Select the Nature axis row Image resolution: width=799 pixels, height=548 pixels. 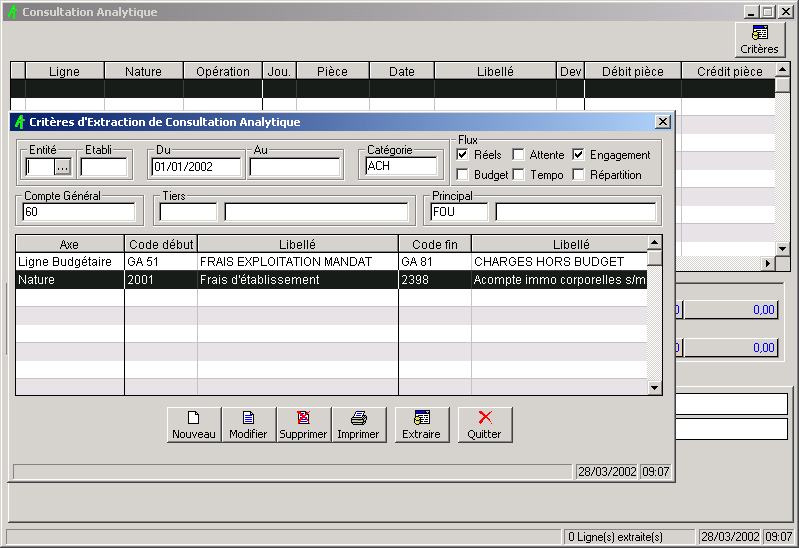[x=331, y=280]
